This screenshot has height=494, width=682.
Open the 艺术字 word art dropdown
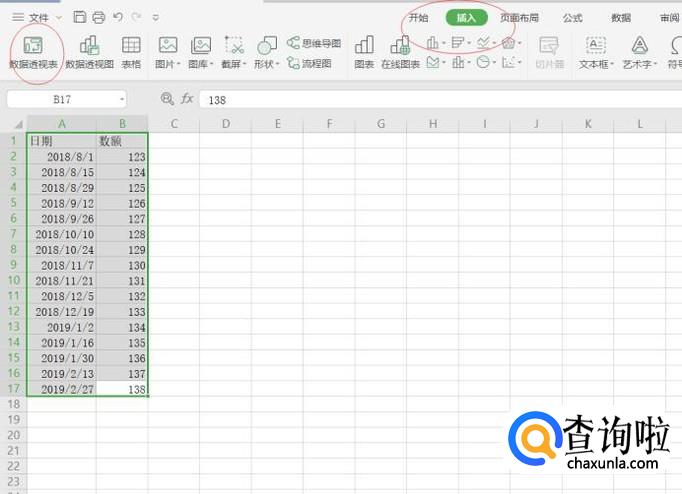[x=640, y=63]
